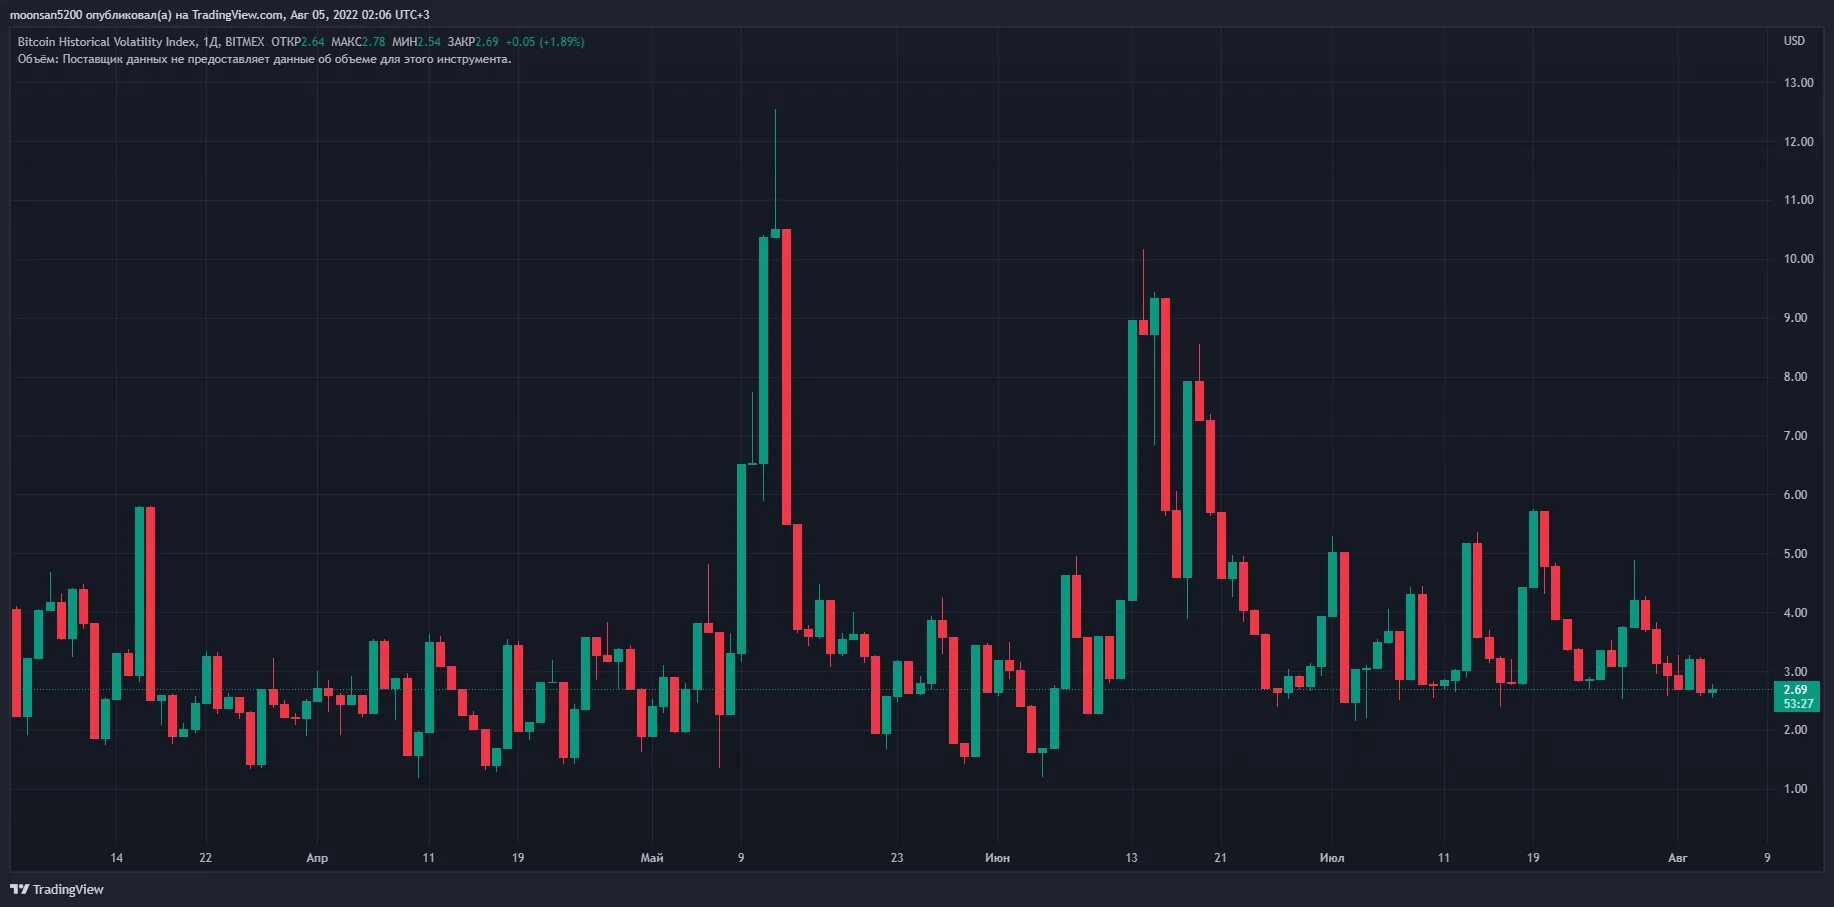
Task: Click the chart title Bitcoin Historical Volatility Index
Action: pyautogui.click(x=107, y=42)
